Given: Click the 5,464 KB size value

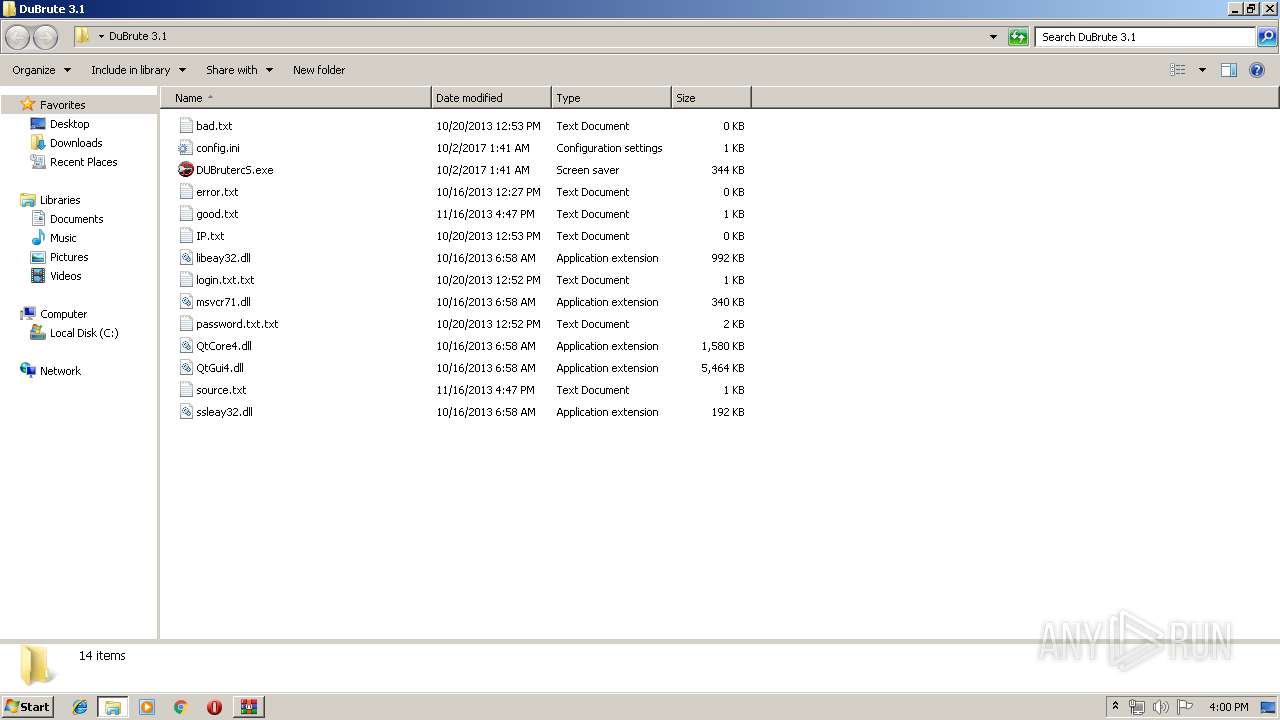Looking at the screenshot, I should click(x=723, y=368).
